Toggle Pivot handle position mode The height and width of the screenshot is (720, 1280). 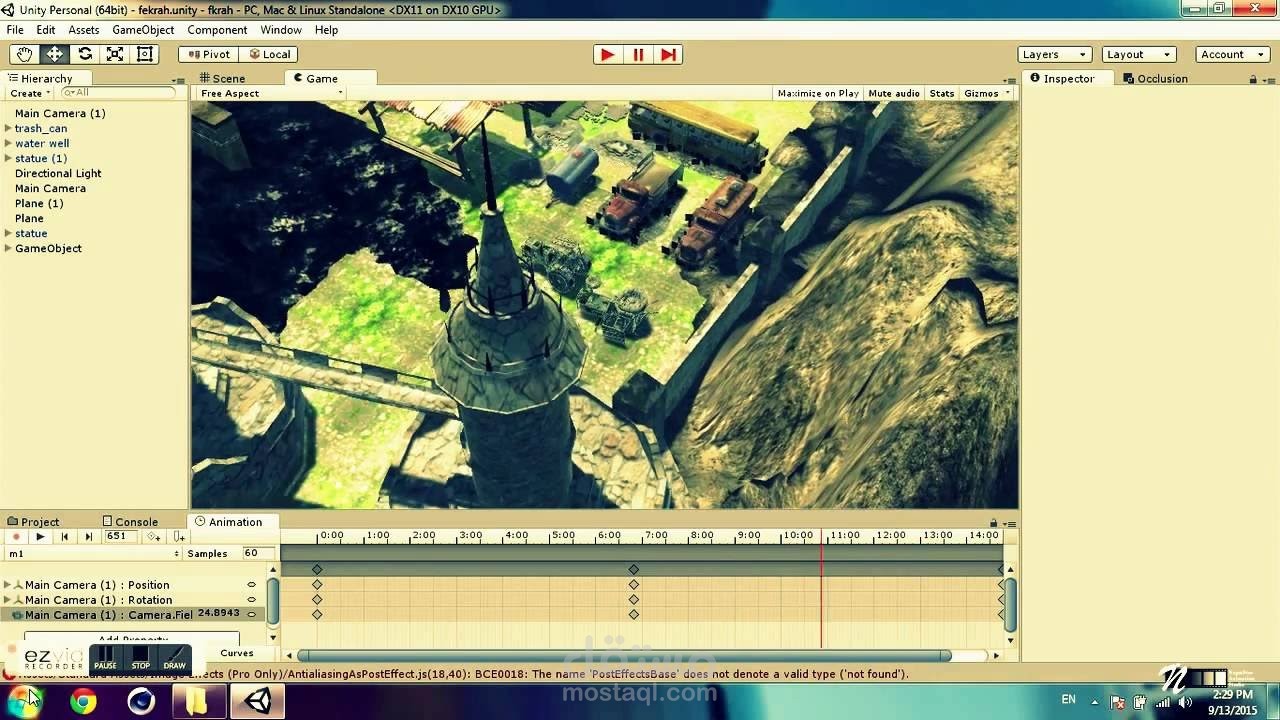(x=208, y=54)
